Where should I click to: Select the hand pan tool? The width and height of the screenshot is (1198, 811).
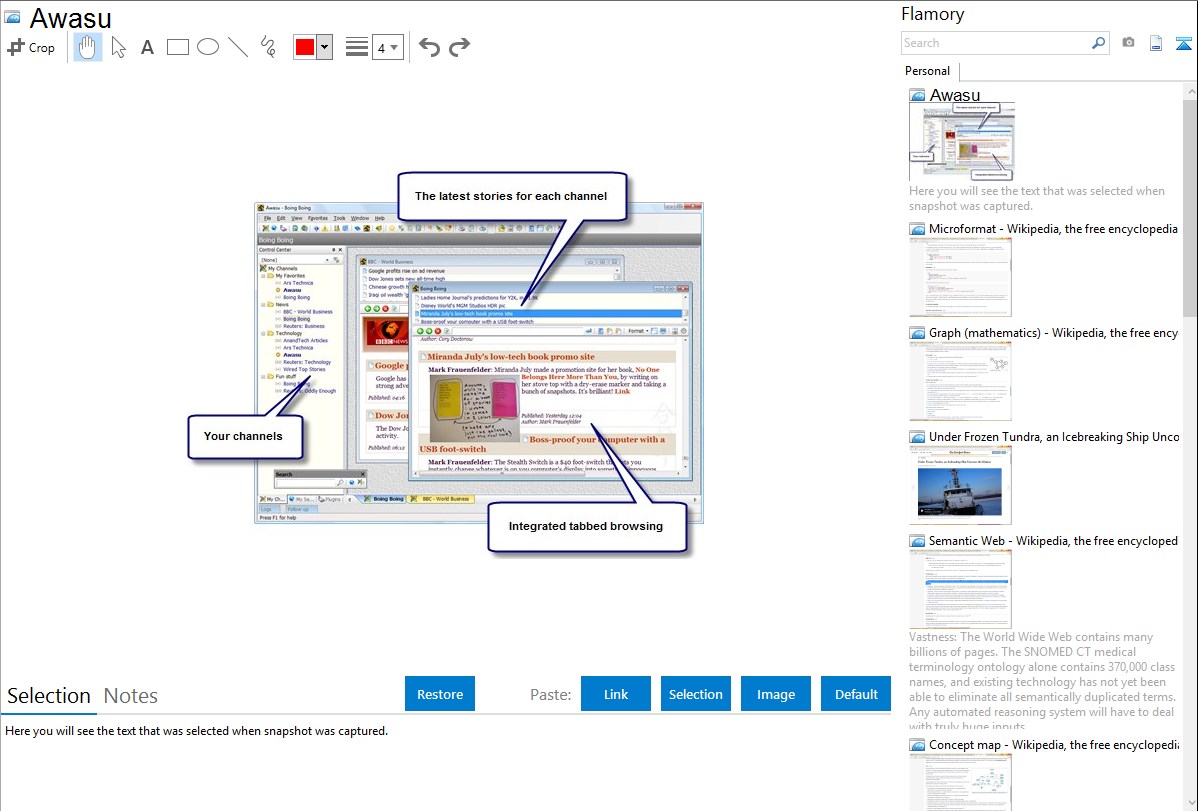[88, 47]
